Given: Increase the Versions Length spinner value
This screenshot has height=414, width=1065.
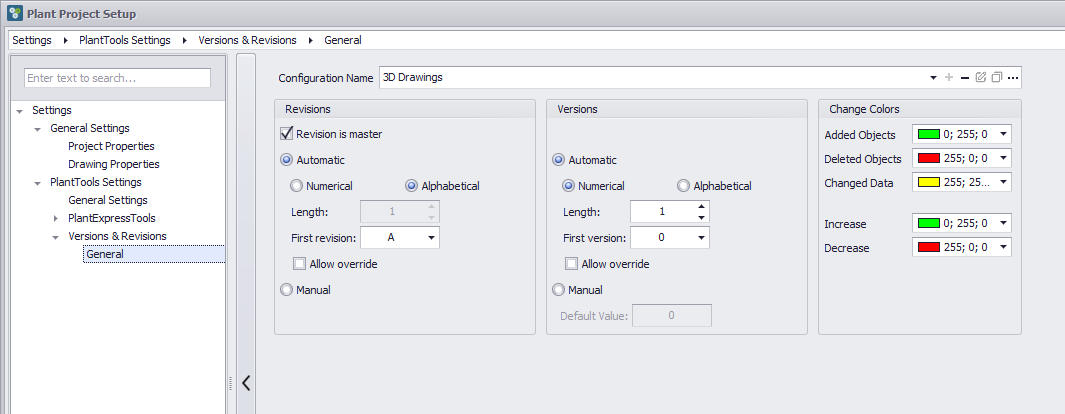Looking at the screenshot, I should [x=701, y=206].
